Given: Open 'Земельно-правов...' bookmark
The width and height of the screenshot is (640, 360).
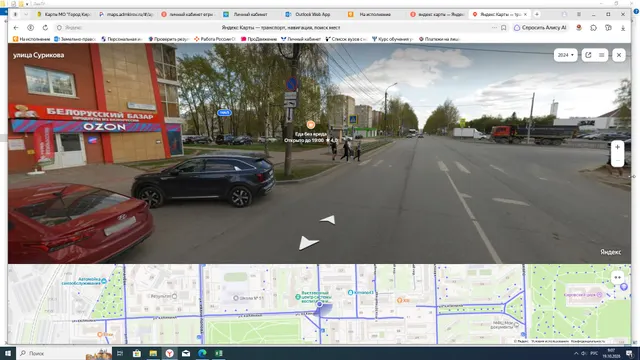Looking at the screenshot, I should [x=75, y=39].
